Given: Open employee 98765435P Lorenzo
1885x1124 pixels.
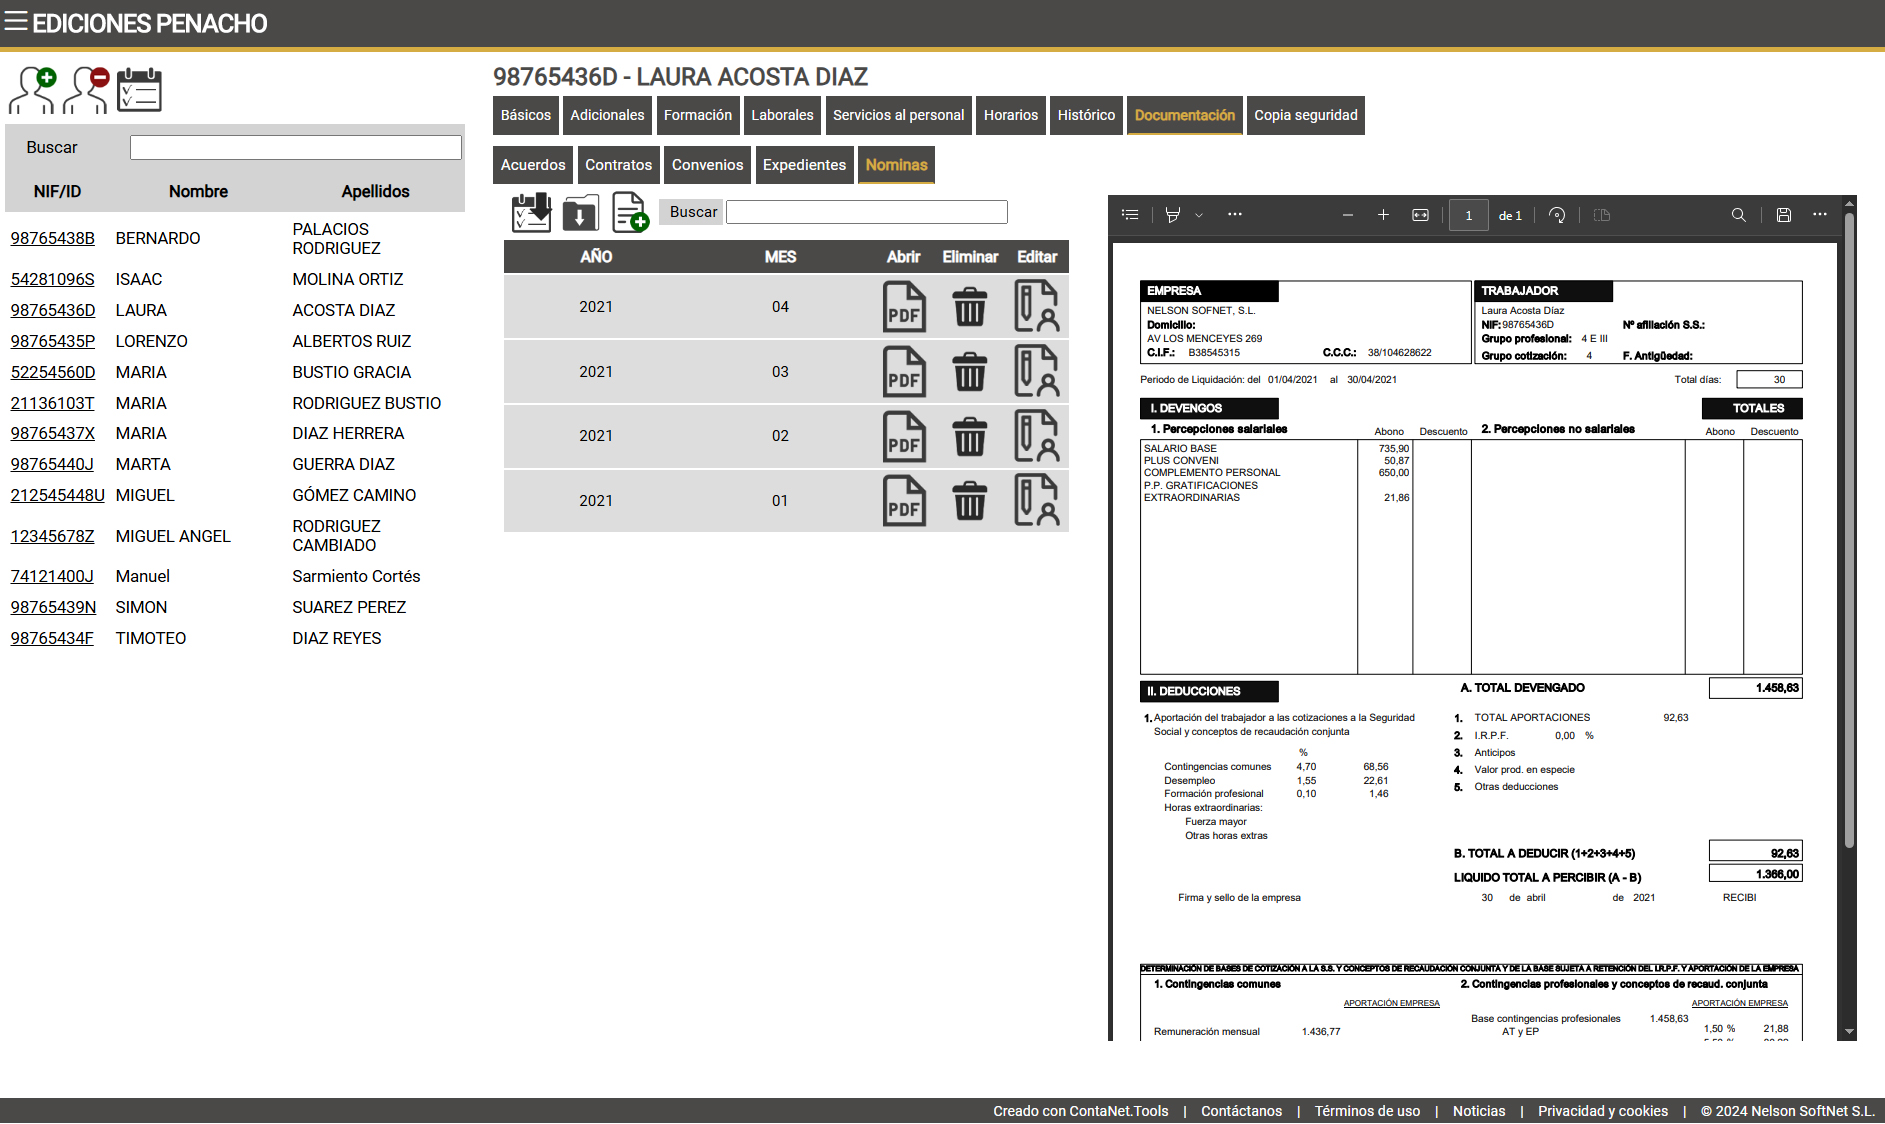Looking at the screenshot, I should pos(53,341).
